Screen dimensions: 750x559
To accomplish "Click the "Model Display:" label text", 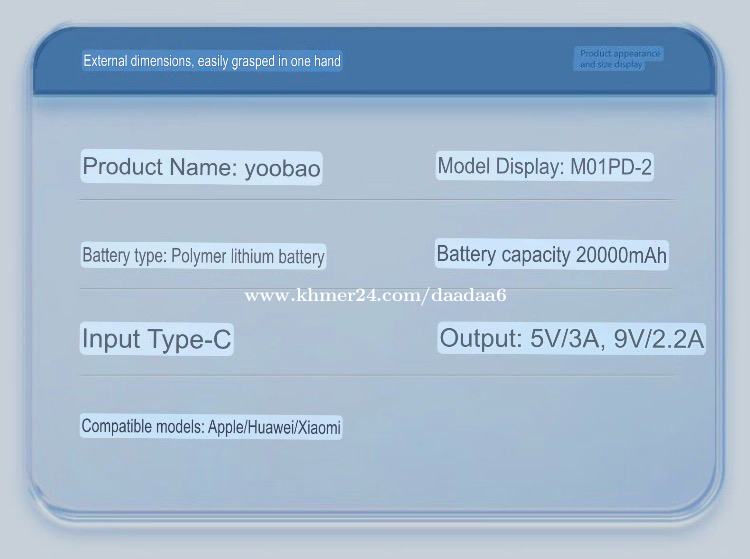I will pos(501,167).
